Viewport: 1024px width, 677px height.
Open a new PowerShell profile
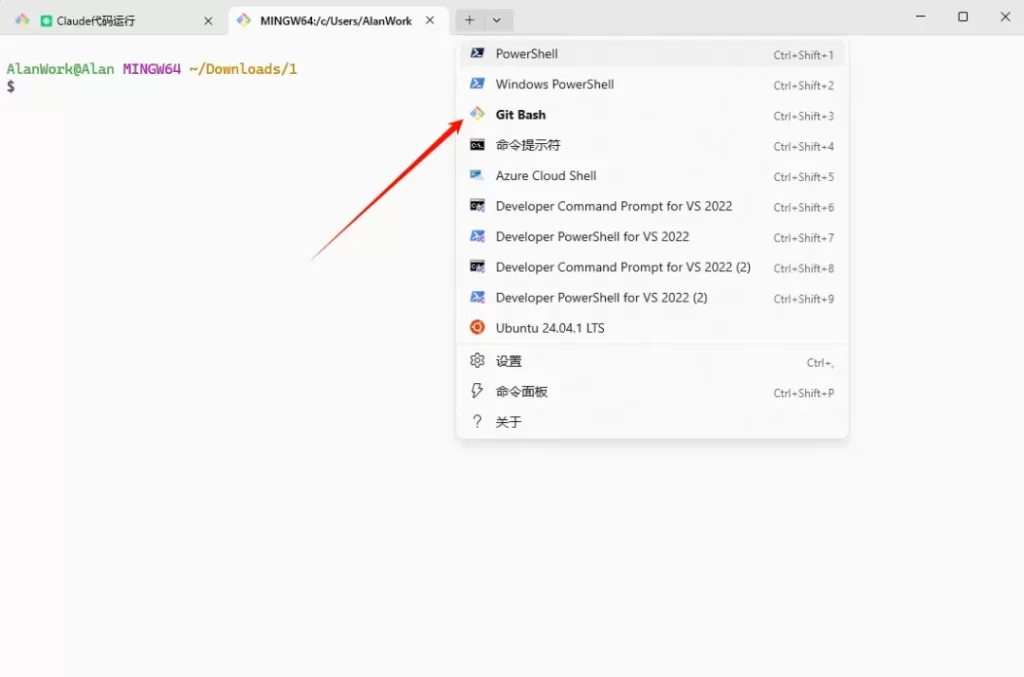click(x=652, y=54)
